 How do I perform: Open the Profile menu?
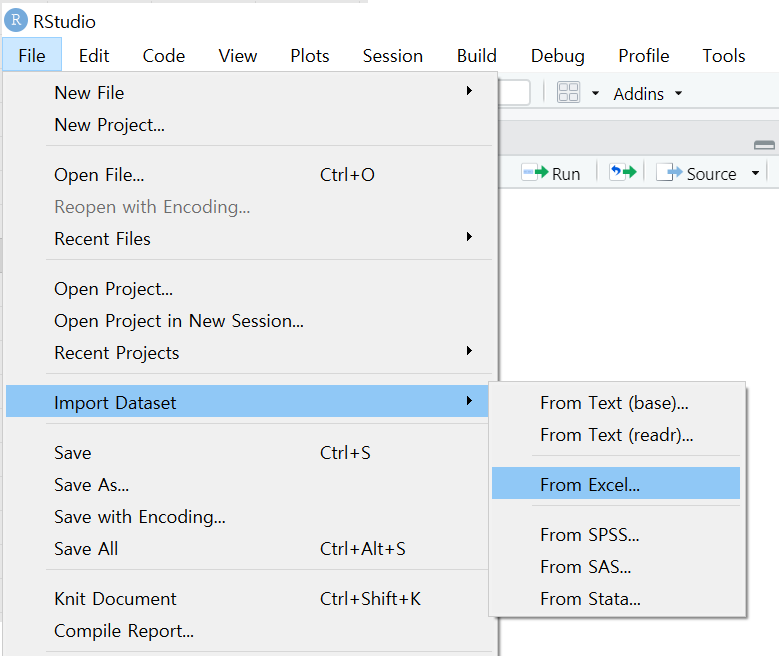coord(643,55)
